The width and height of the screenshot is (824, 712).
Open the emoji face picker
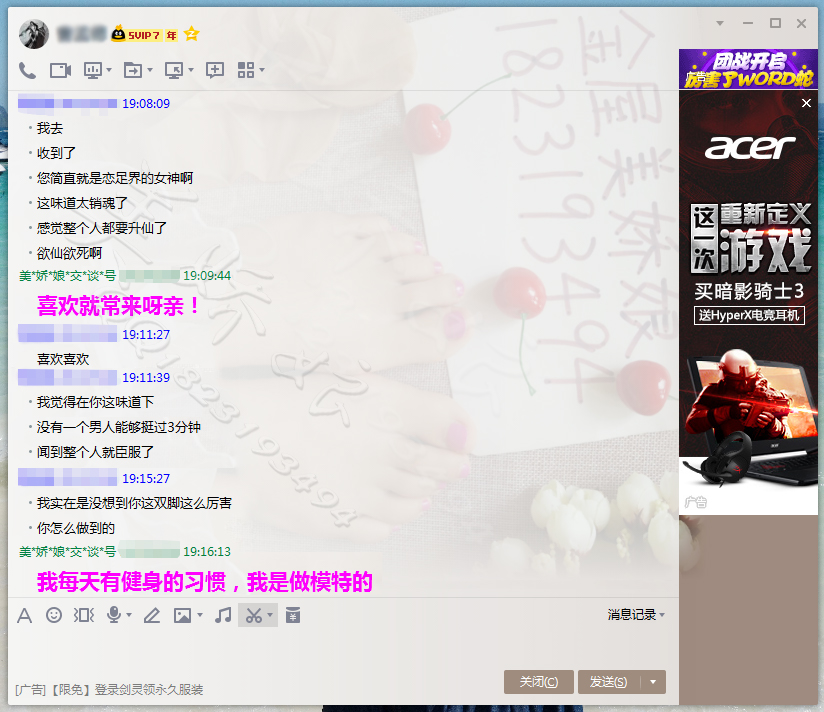coord(54,615)
